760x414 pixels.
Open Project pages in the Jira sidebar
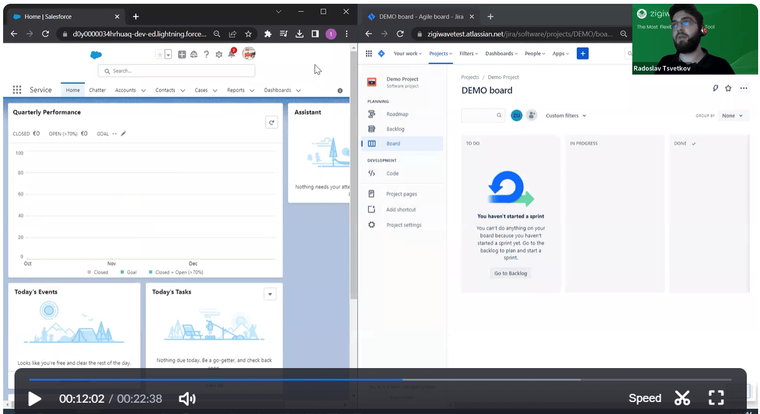402,194
